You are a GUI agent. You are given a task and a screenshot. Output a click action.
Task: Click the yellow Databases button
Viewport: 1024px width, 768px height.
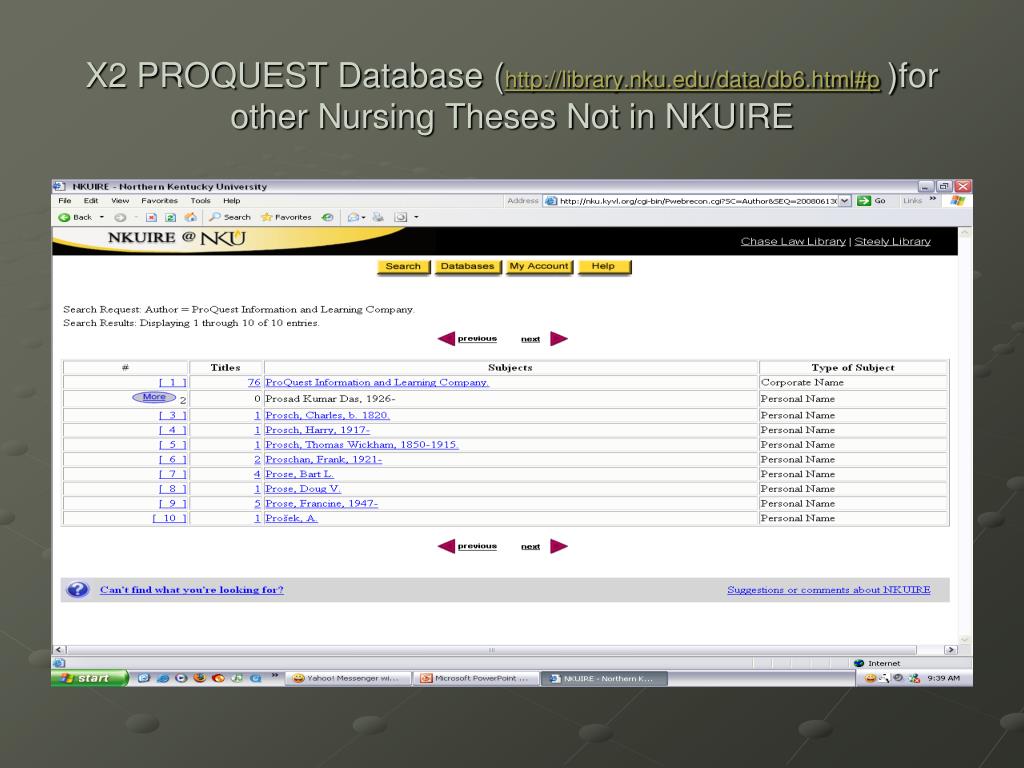pyautogui.click(x=468, y=266)
